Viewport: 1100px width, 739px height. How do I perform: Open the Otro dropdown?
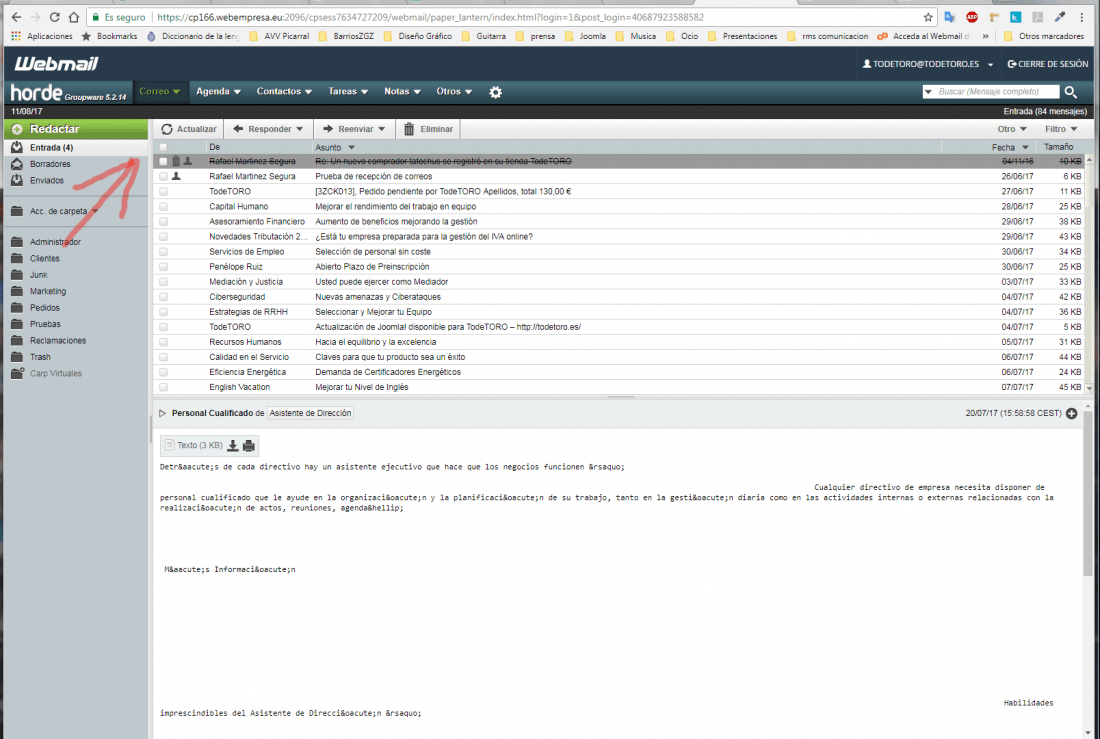[1012, 129]
